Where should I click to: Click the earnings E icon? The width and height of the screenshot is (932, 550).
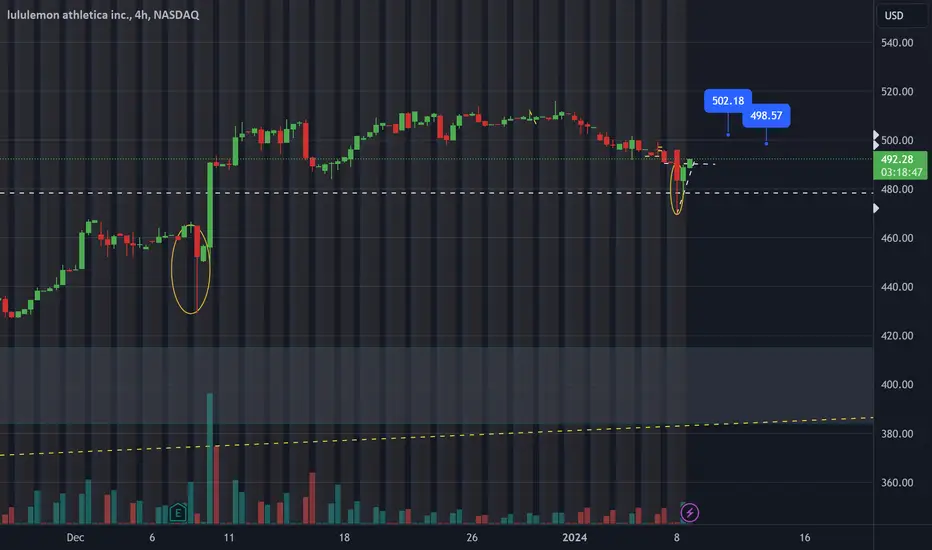(x=178, y=512)
